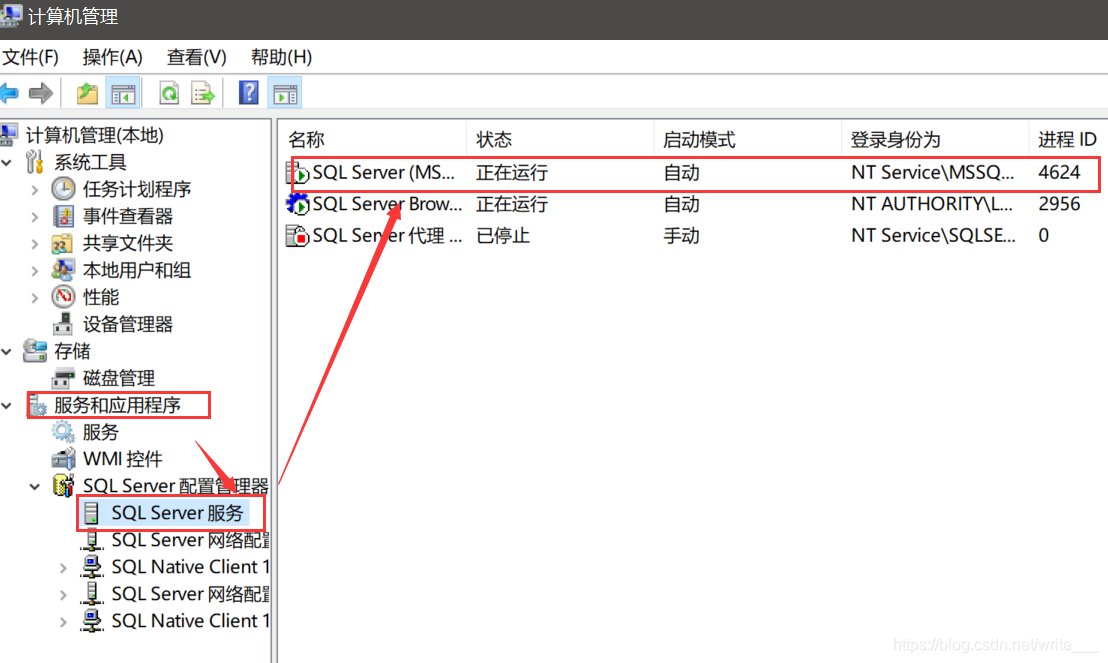
Task: Select the 设备管理器 tree item
Action: 128,324
